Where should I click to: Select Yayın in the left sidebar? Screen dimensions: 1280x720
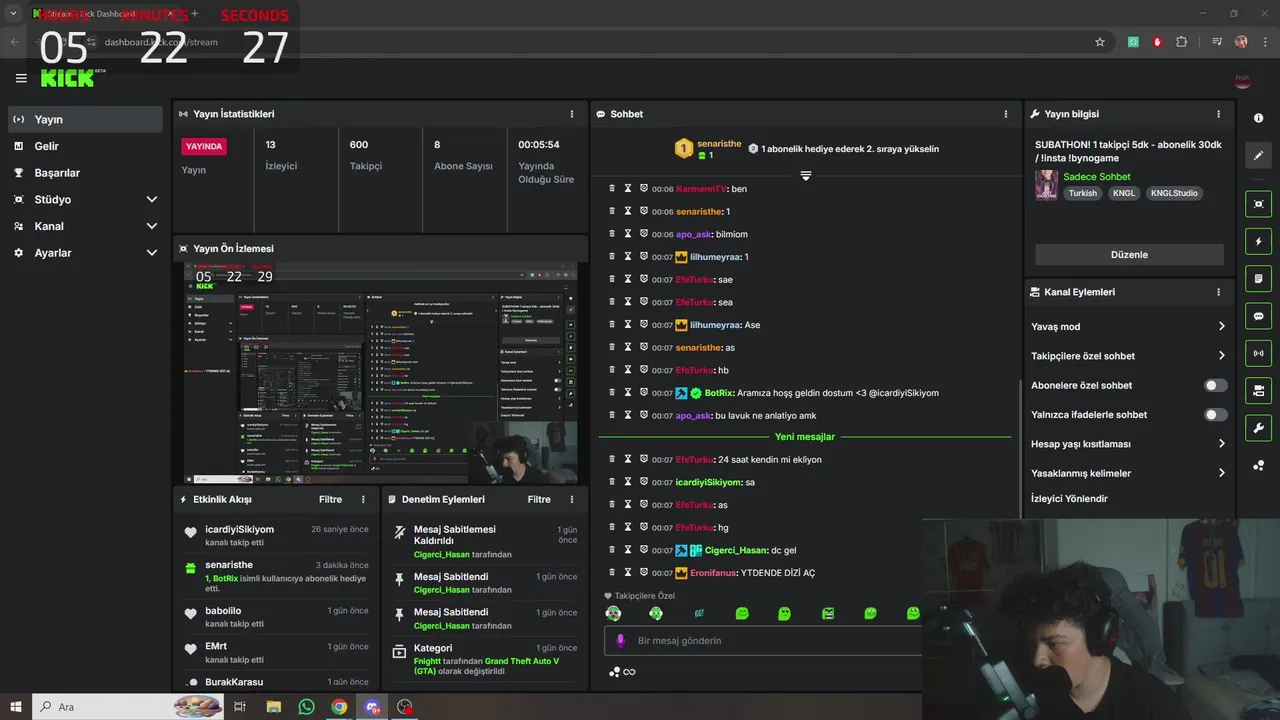[84, 119]
